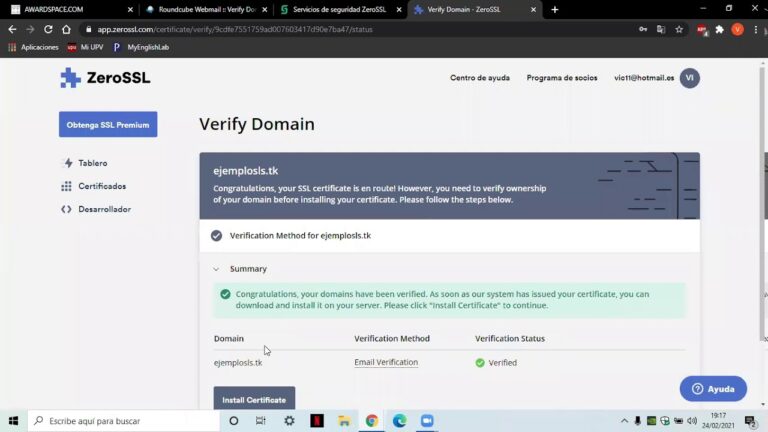Screen dimensions: 768x432
Task: Open the volume control in system tray
Action: pyautogui.click(x=692, y=421)
